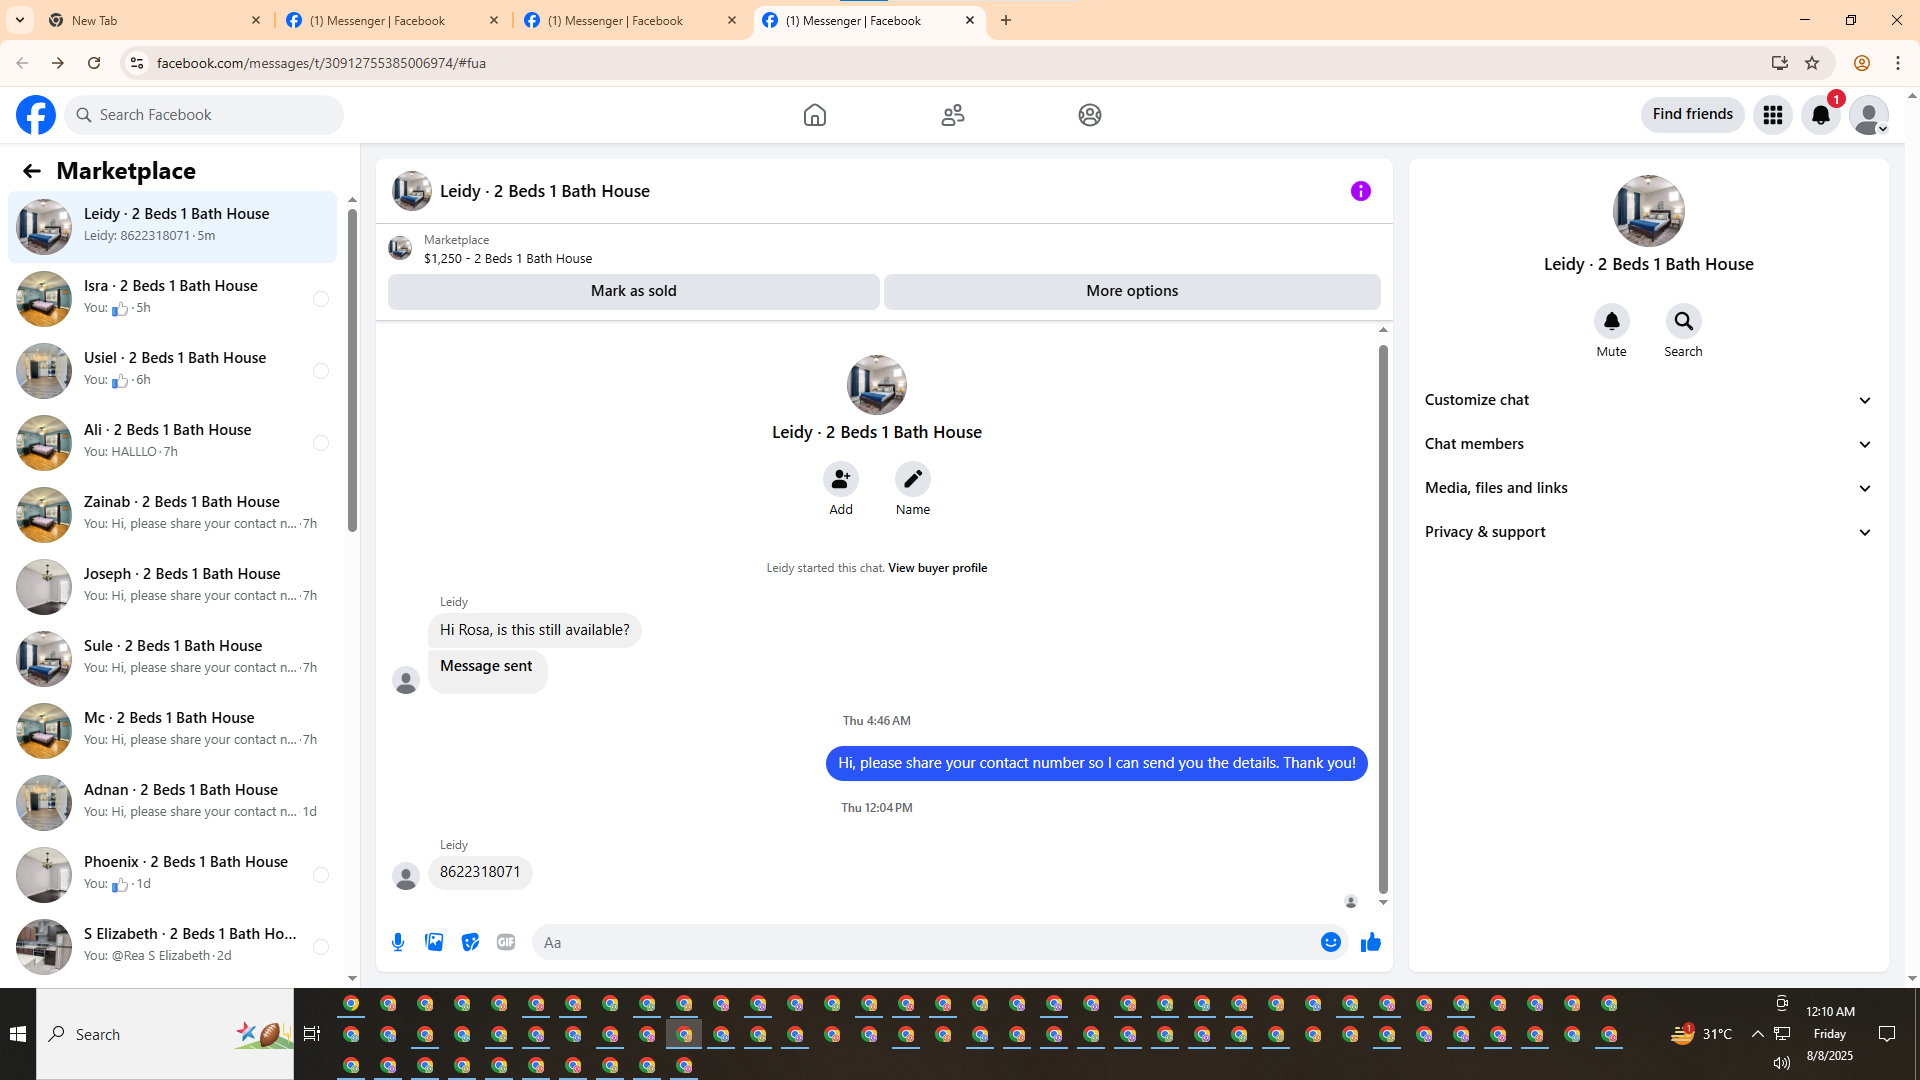Image resolution: width=1920 pixels, height=1080 pixels.
Task: Click Mark as sold button
Action: (633, 291)
